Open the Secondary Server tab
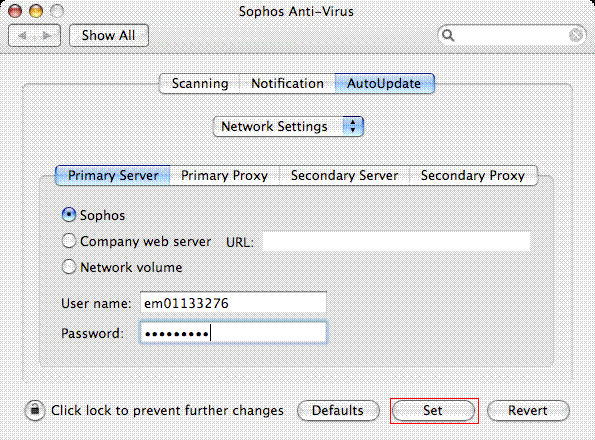This screenshot has width=595, height=440. point(344,176)
